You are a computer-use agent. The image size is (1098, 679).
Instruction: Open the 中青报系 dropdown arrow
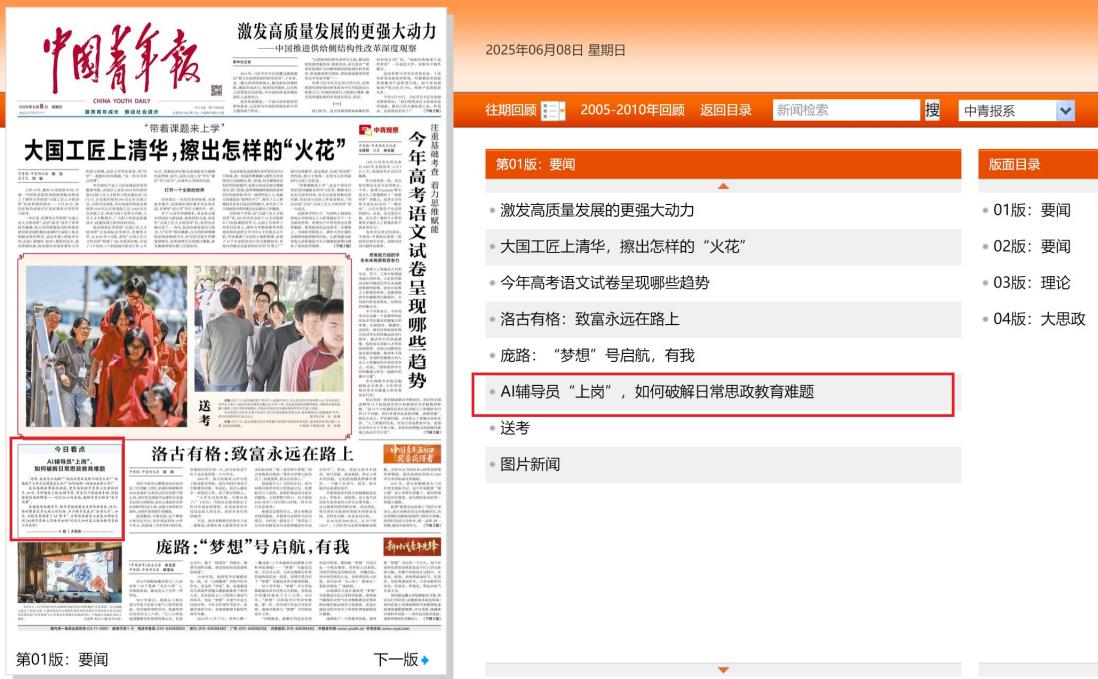tap(1065, 111)
